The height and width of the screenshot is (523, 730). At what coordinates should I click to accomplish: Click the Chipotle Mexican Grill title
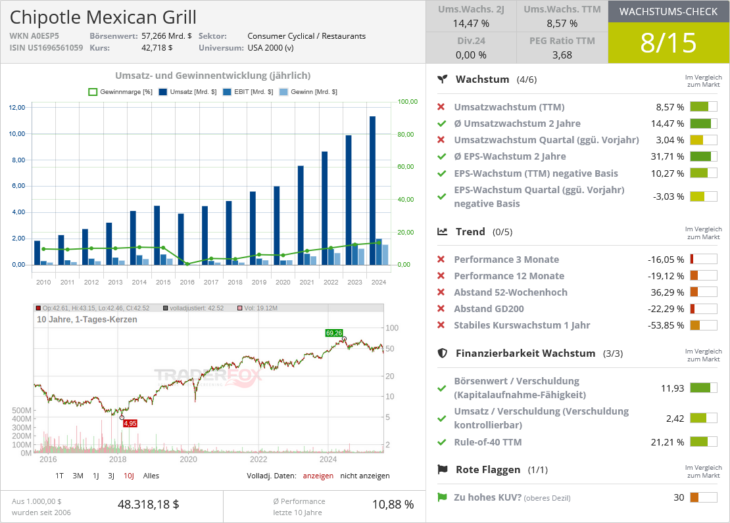(103, 17)
